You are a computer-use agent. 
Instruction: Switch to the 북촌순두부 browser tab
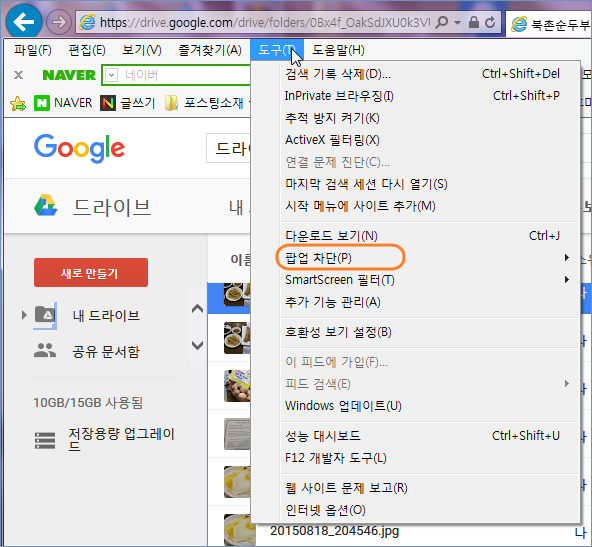tap(549, 25)
